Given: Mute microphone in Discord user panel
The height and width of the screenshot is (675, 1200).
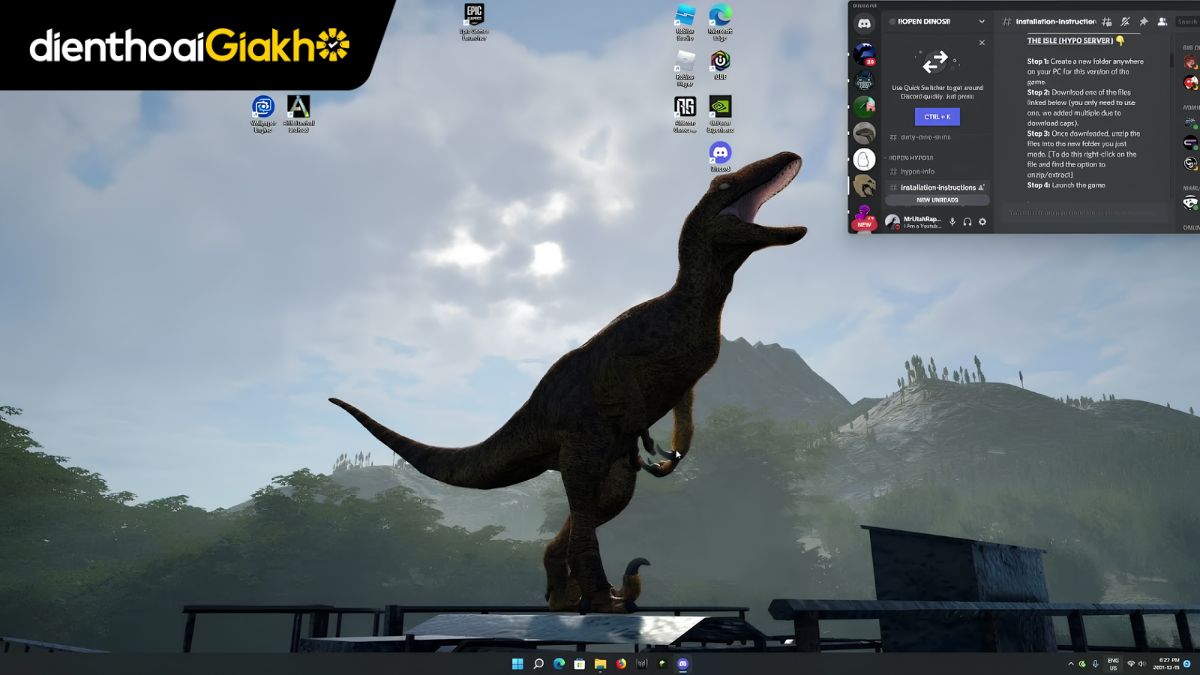Looking at the screenshot, I should coord(952,222).
